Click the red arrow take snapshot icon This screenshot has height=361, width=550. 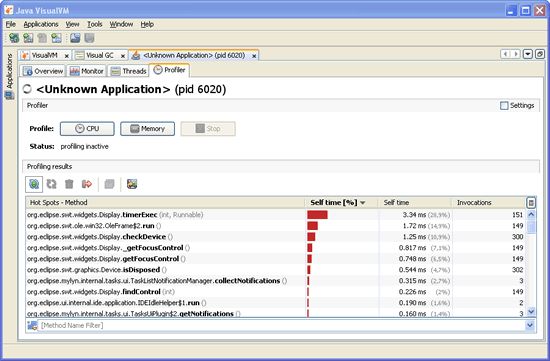point(87,184)
